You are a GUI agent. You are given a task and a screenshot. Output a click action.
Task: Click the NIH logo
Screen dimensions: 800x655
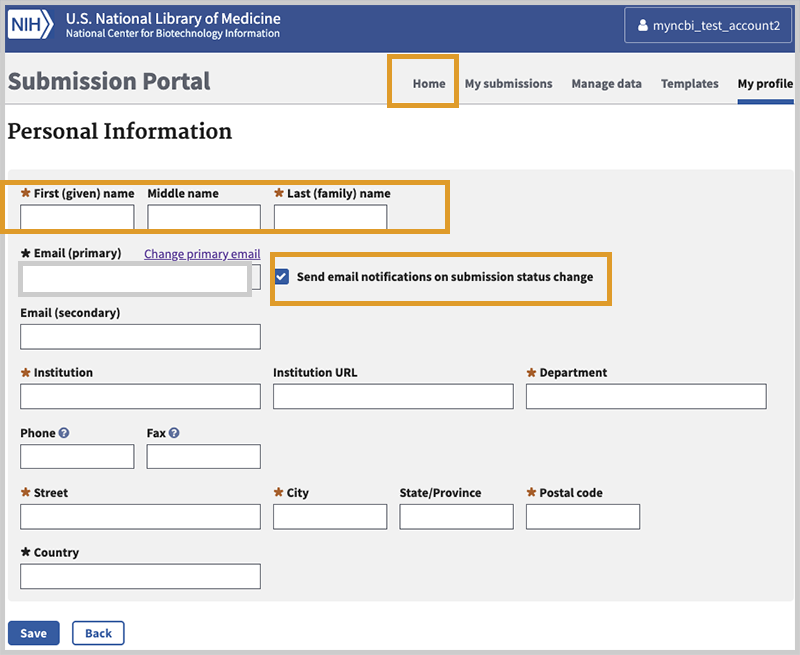click(30, 24)
